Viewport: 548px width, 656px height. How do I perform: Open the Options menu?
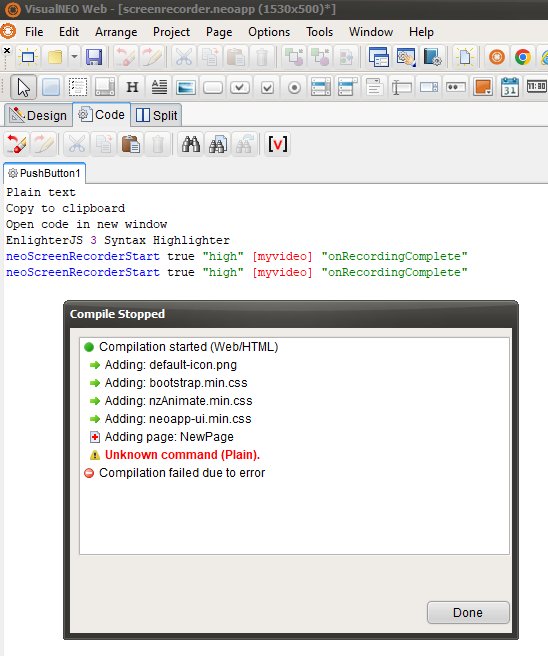269,32
